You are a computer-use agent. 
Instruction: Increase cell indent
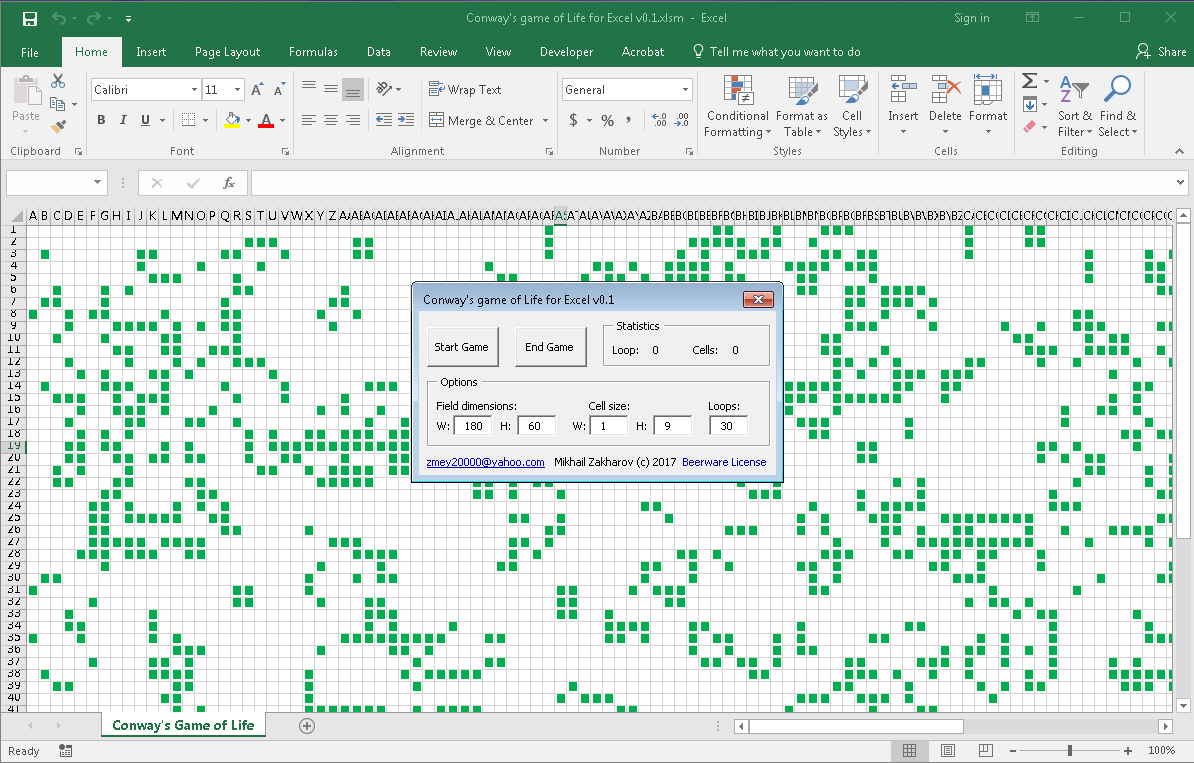point(407,120)
